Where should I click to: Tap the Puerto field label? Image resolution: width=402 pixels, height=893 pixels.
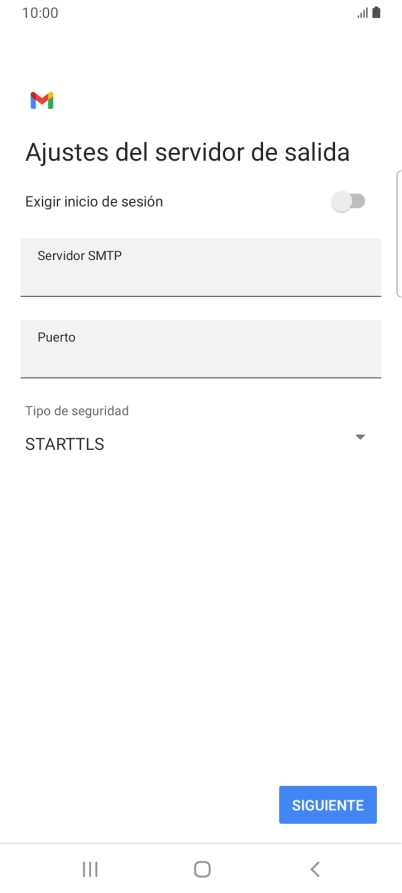pos(56,337)
